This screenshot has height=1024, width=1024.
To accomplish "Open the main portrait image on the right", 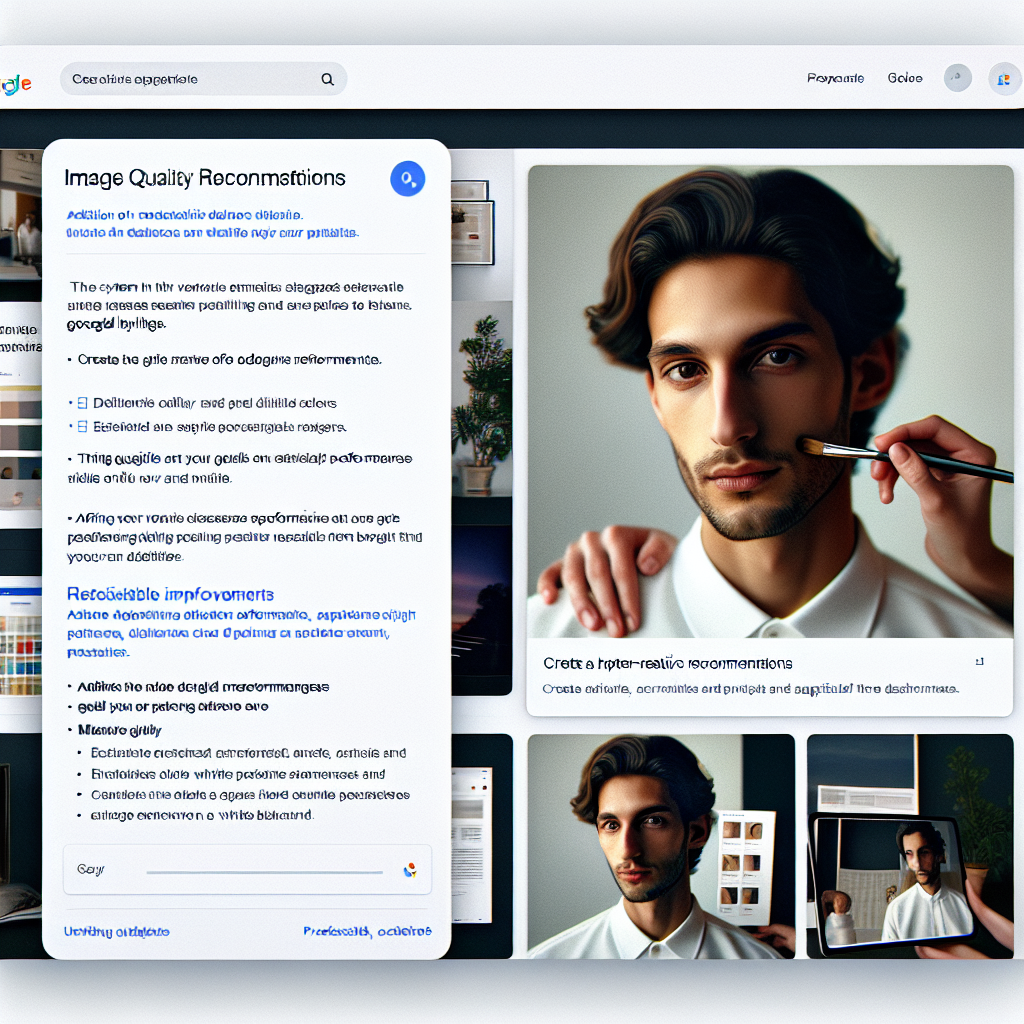I will coord(770,400).
